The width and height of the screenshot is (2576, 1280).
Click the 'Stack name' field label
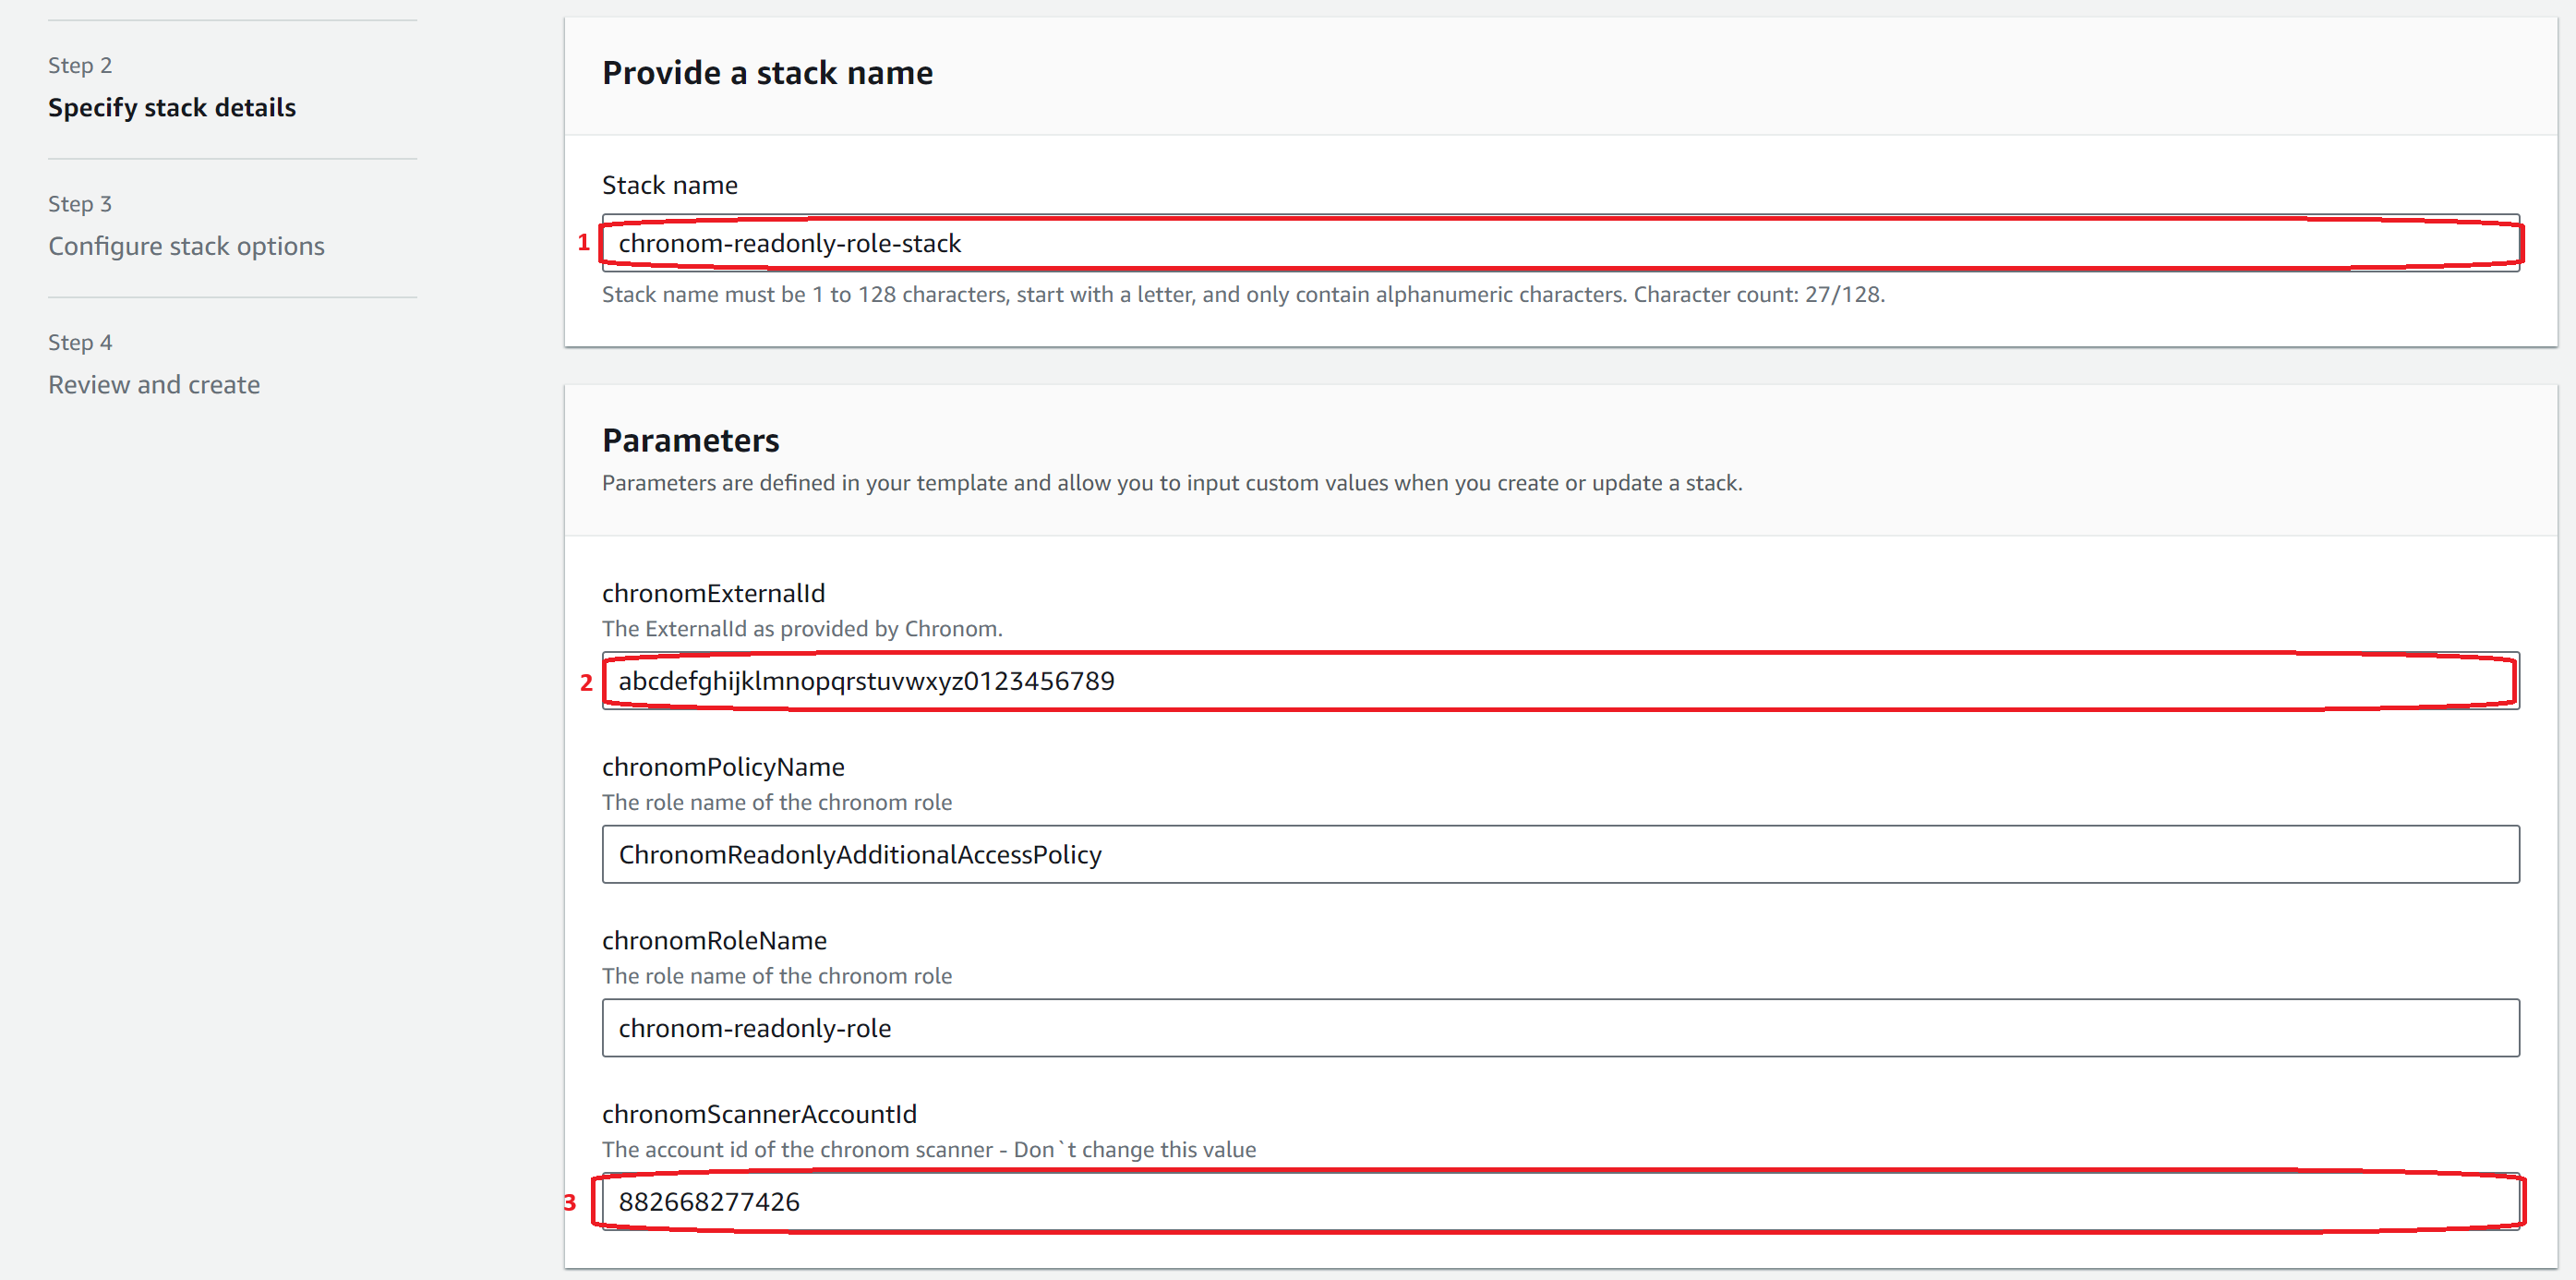(x=670, y=186)
